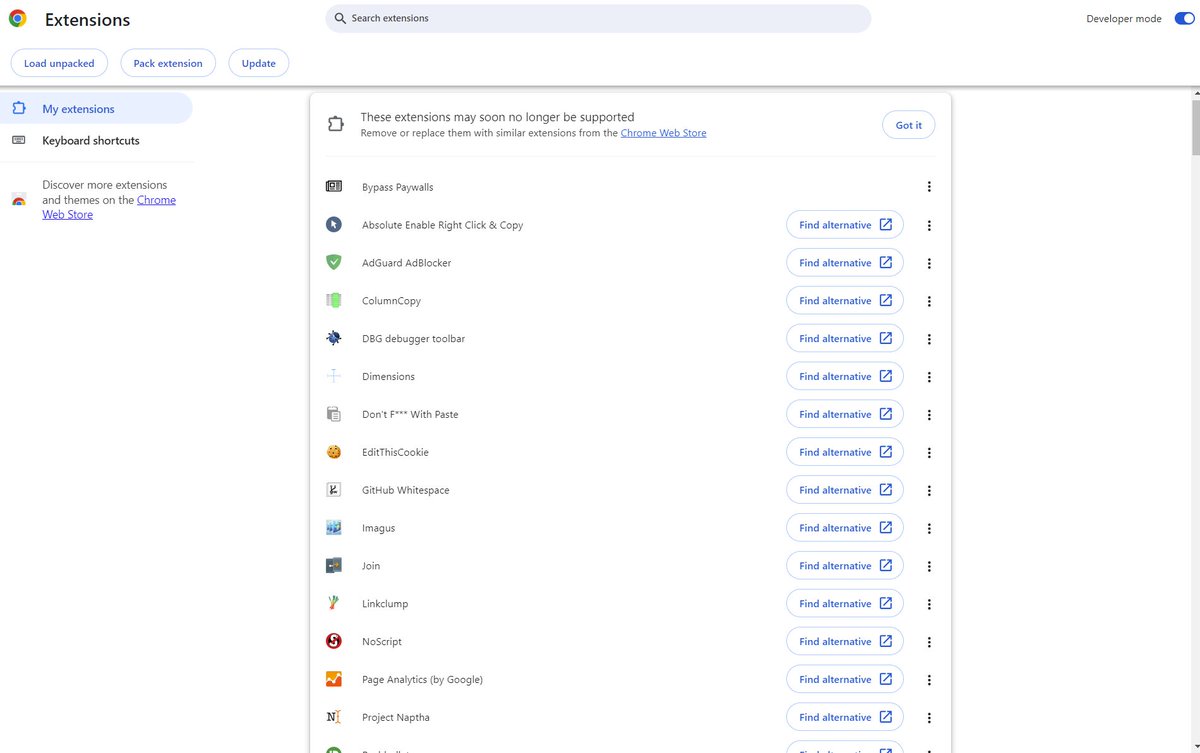Open more options for Bypass Paywalls
The height and width of the screenshot is (753, 1200).
[x=929, y=187]
